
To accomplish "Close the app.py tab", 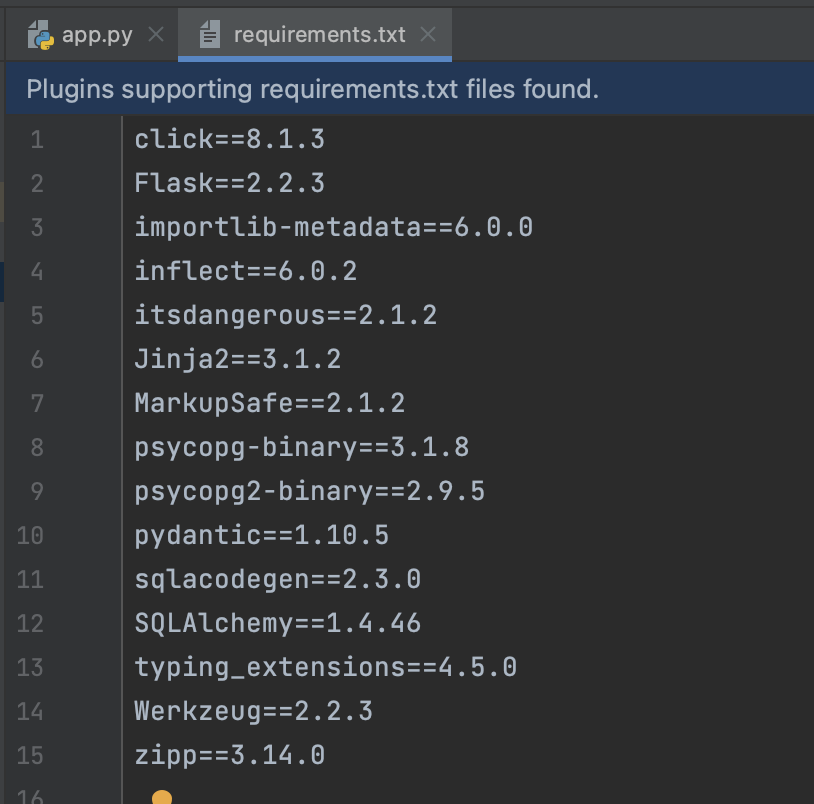I will point(155,33).
